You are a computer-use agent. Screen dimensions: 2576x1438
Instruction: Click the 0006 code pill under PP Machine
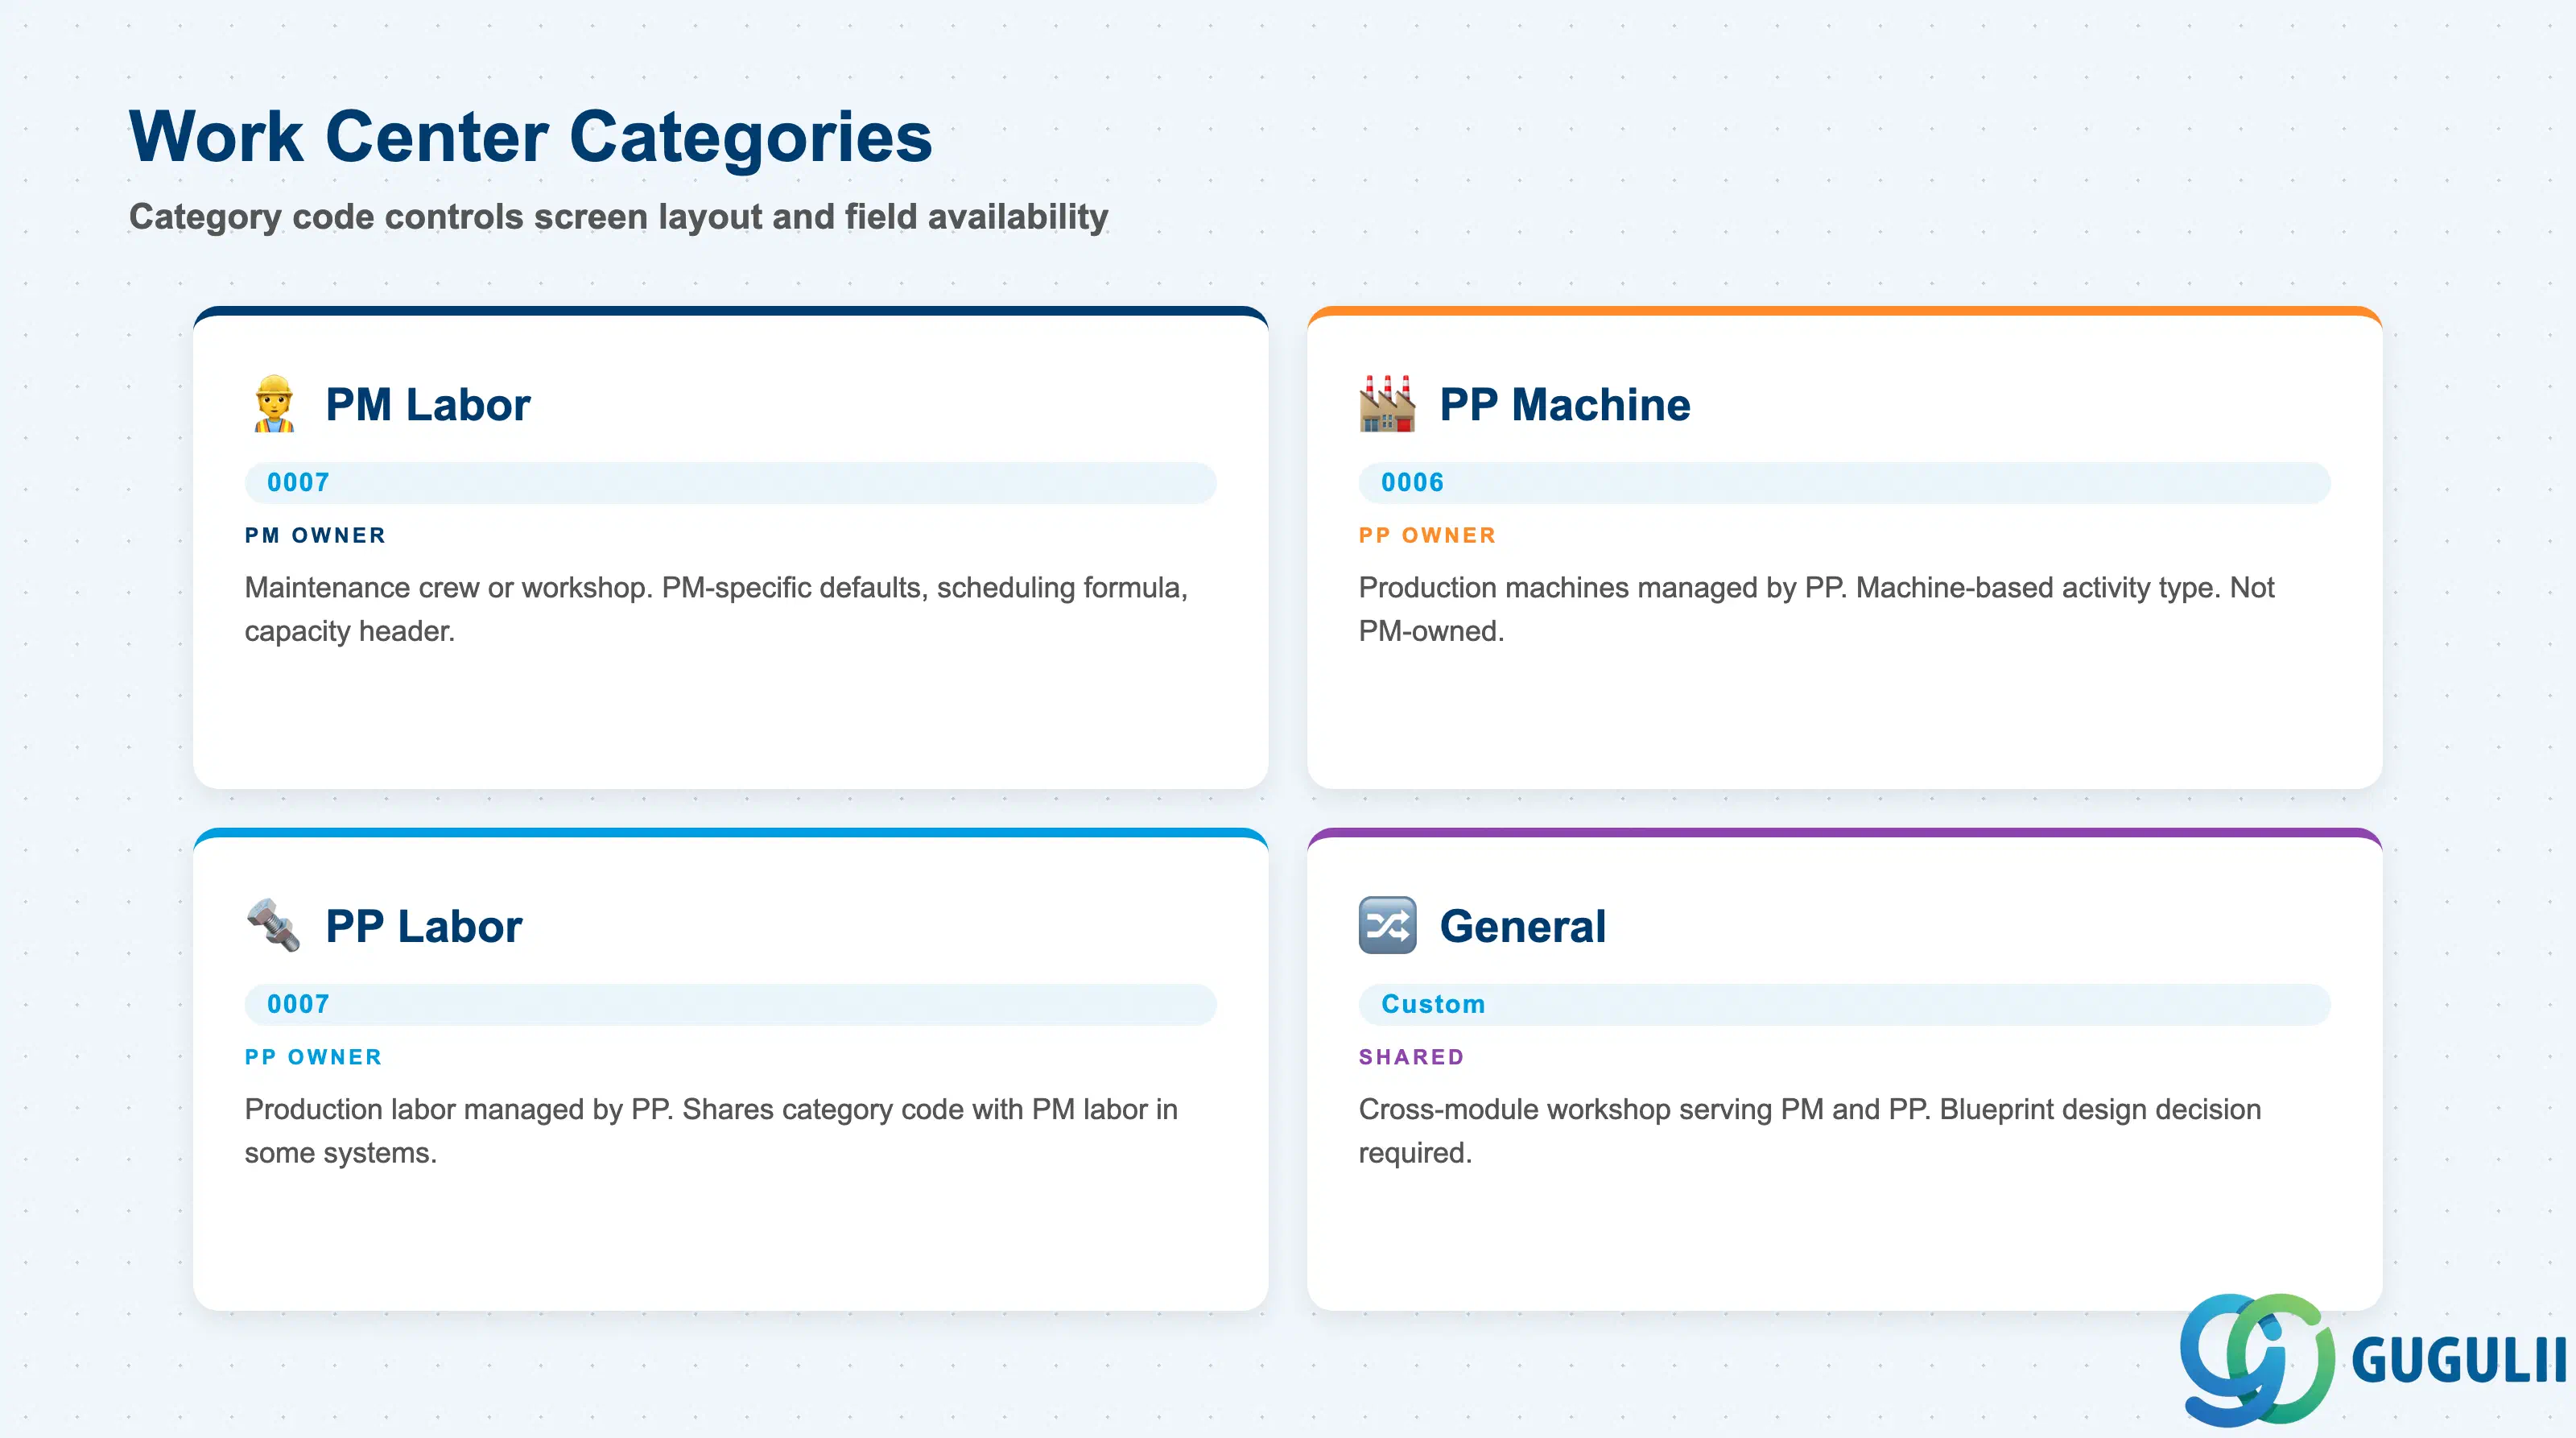point(1844,483)
